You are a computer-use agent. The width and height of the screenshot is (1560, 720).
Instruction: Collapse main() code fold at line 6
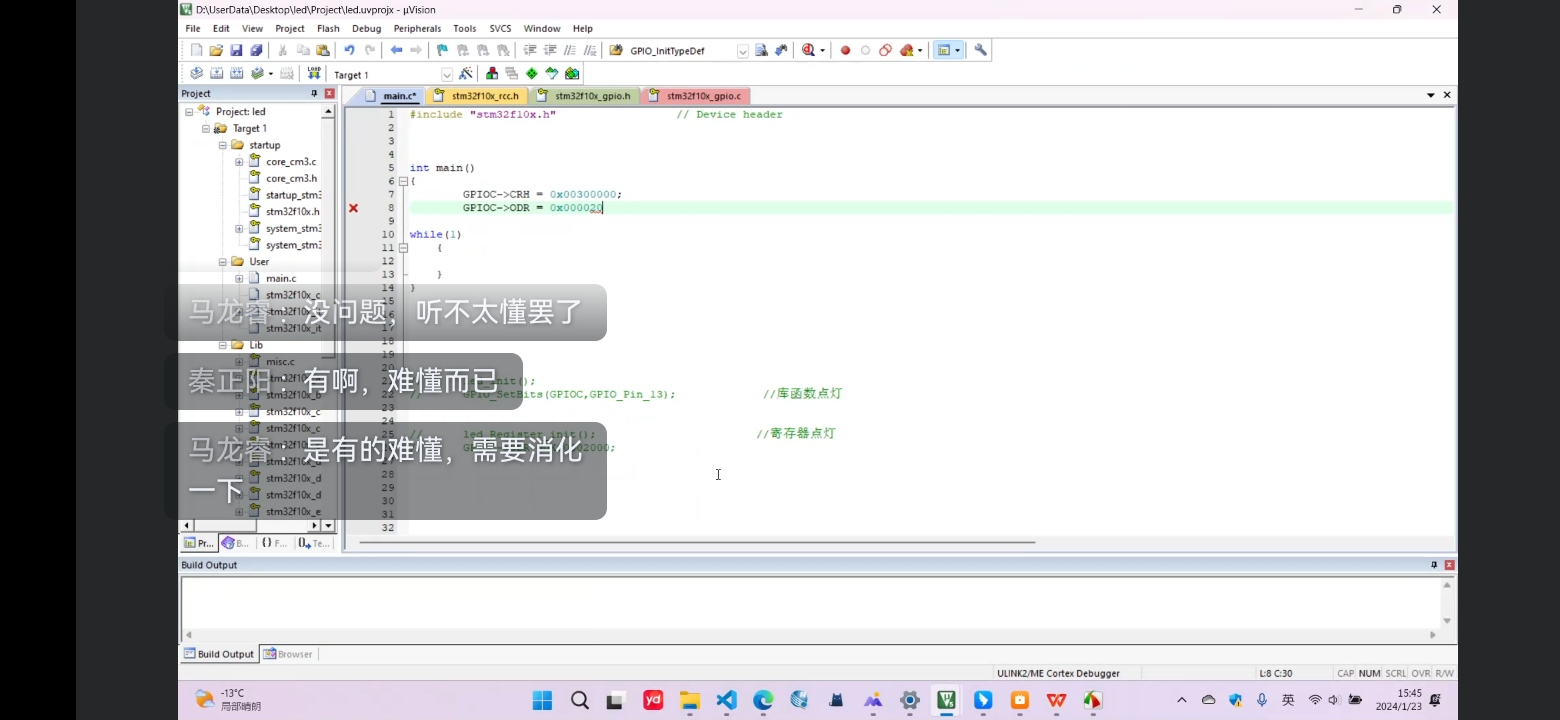point(403,181)
